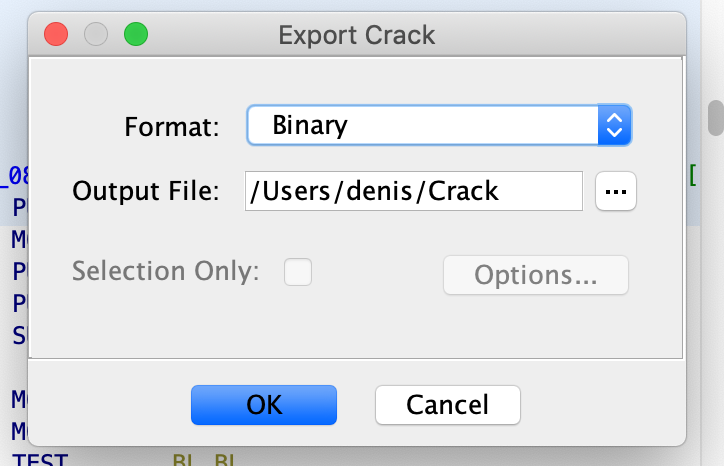Confirm export with the OK button
This screenshot has height=466, width=724.
point(264,405)
